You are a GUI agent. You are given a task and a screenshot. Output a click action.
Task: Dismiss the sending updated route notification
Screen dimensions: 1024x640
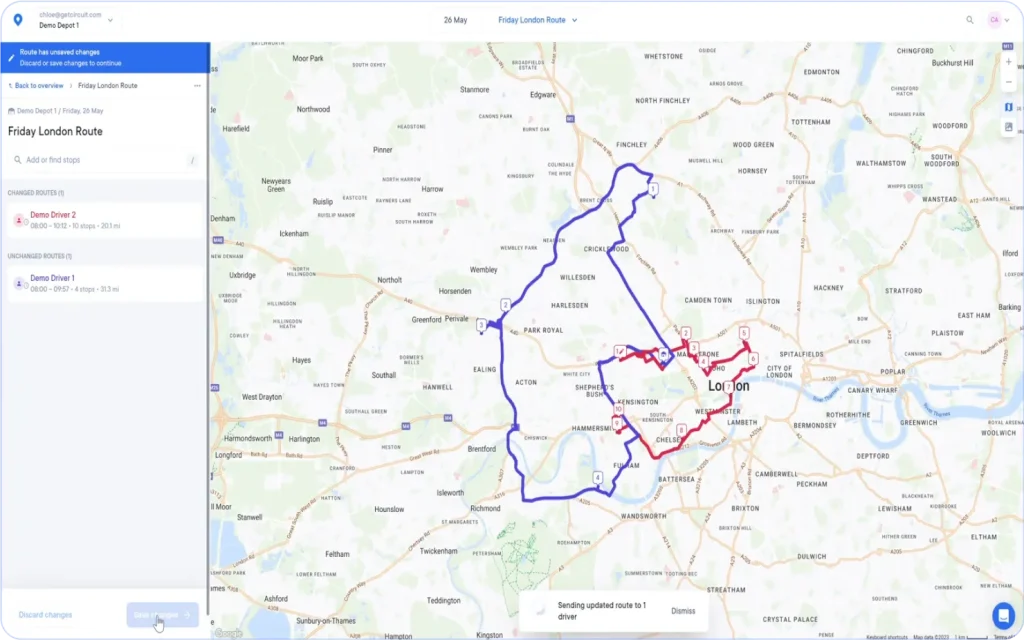(683, 611)
